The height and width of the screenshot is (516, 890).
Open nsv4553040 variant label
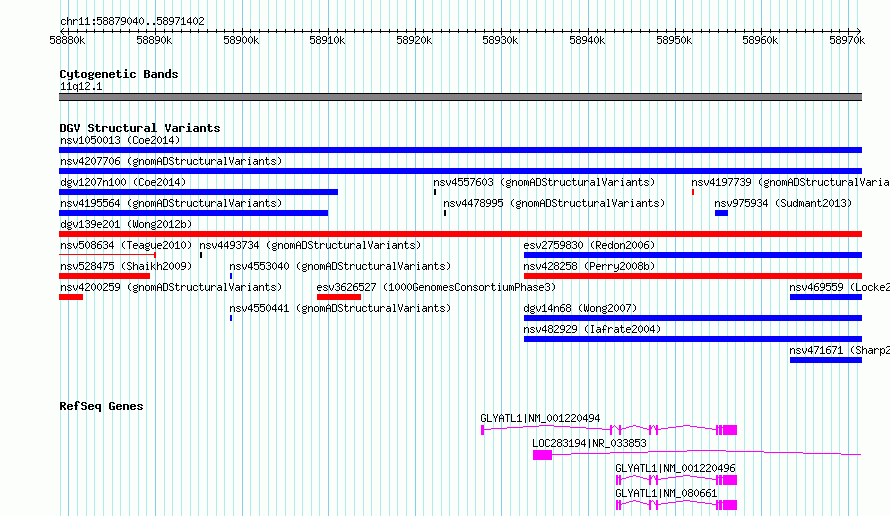coord(340,266)
